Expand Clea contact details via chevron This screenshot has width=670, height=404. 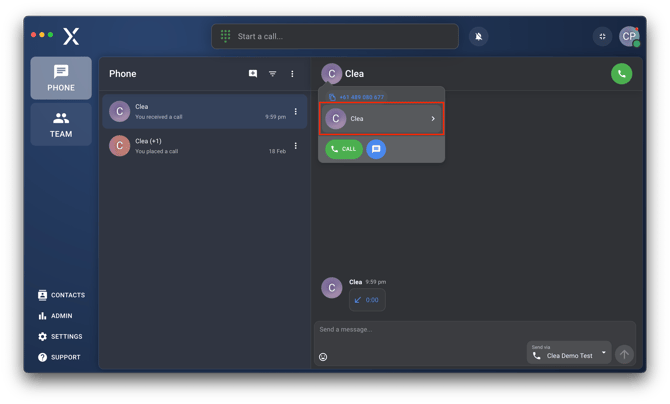[433, 119]
